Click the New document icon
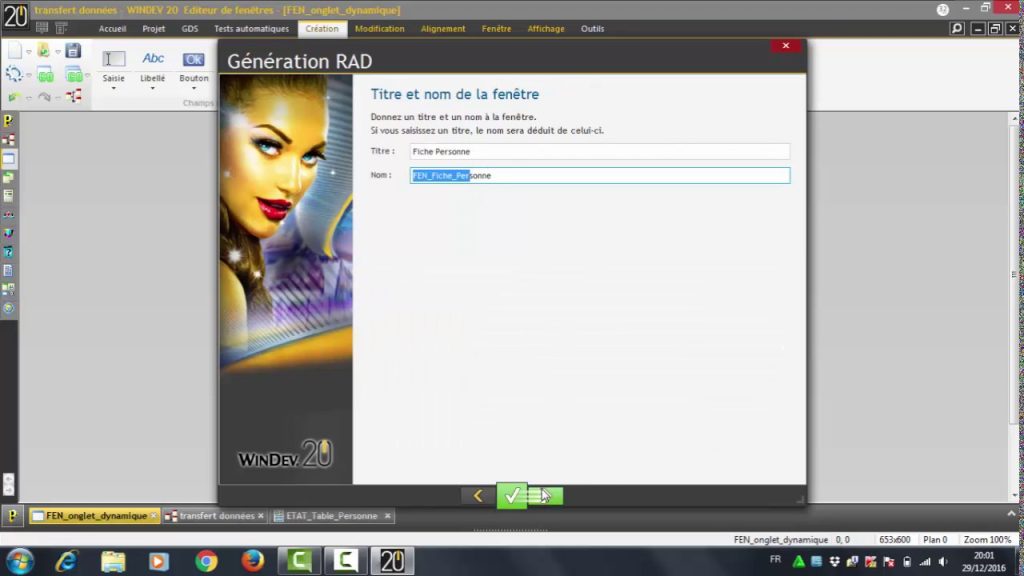 [x=14, y=50]
